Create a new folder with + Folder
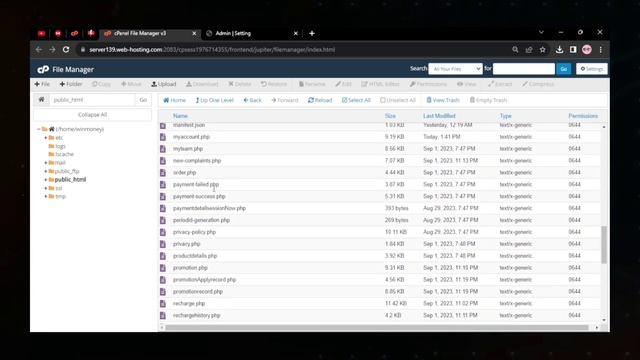The image size is (640, 360). tap(71, 84)
